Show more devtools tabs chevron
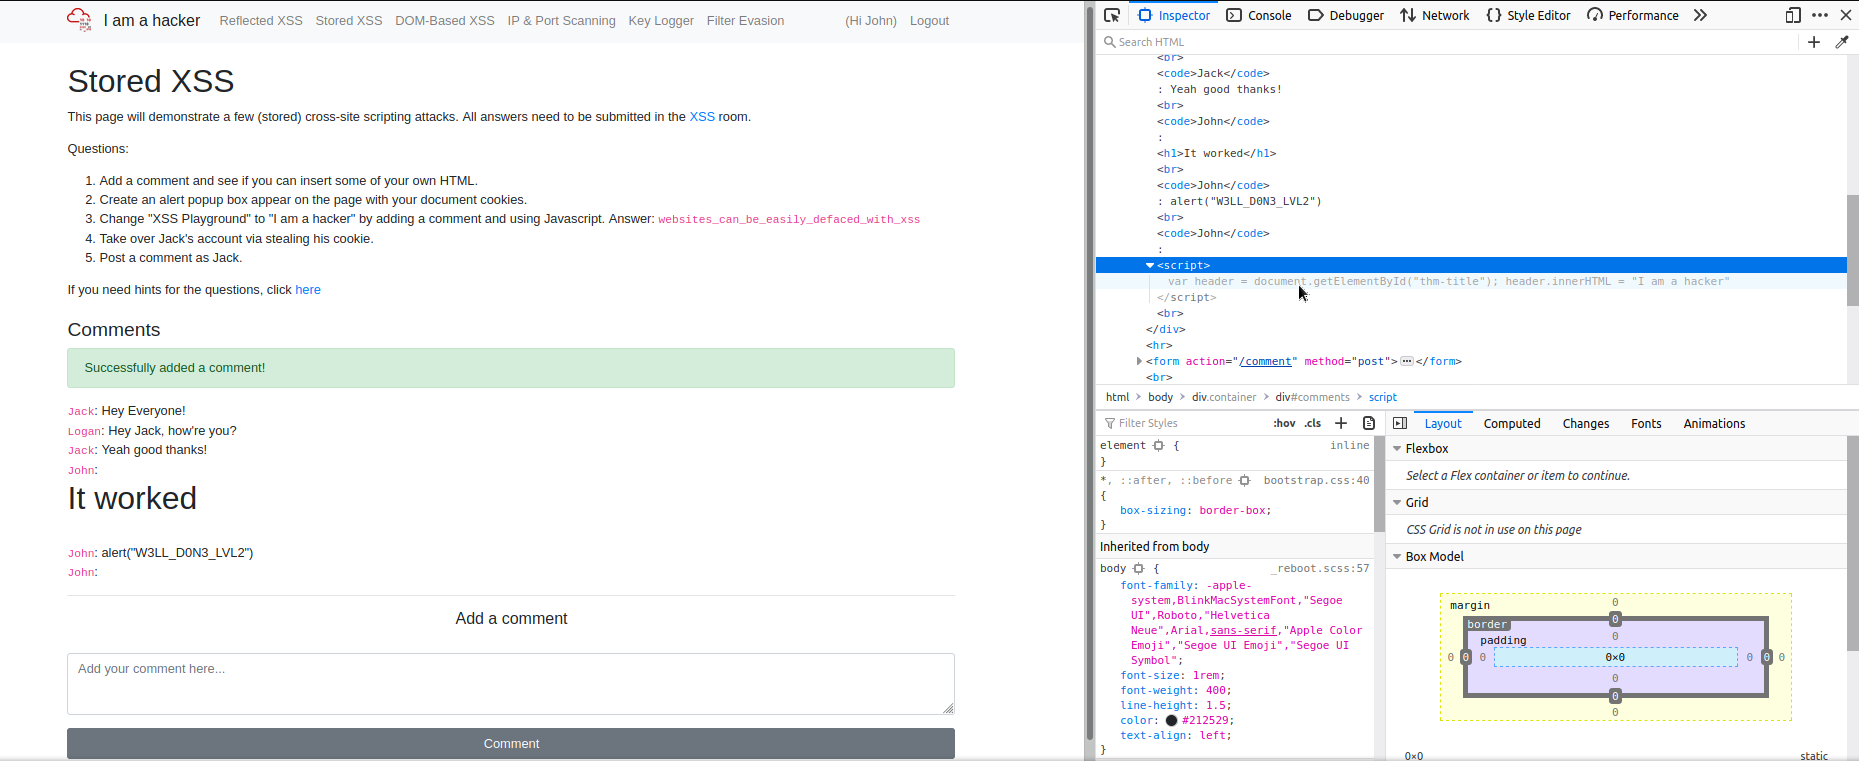This screenshot has height=761, width=1859. (x=1700, y=15)
